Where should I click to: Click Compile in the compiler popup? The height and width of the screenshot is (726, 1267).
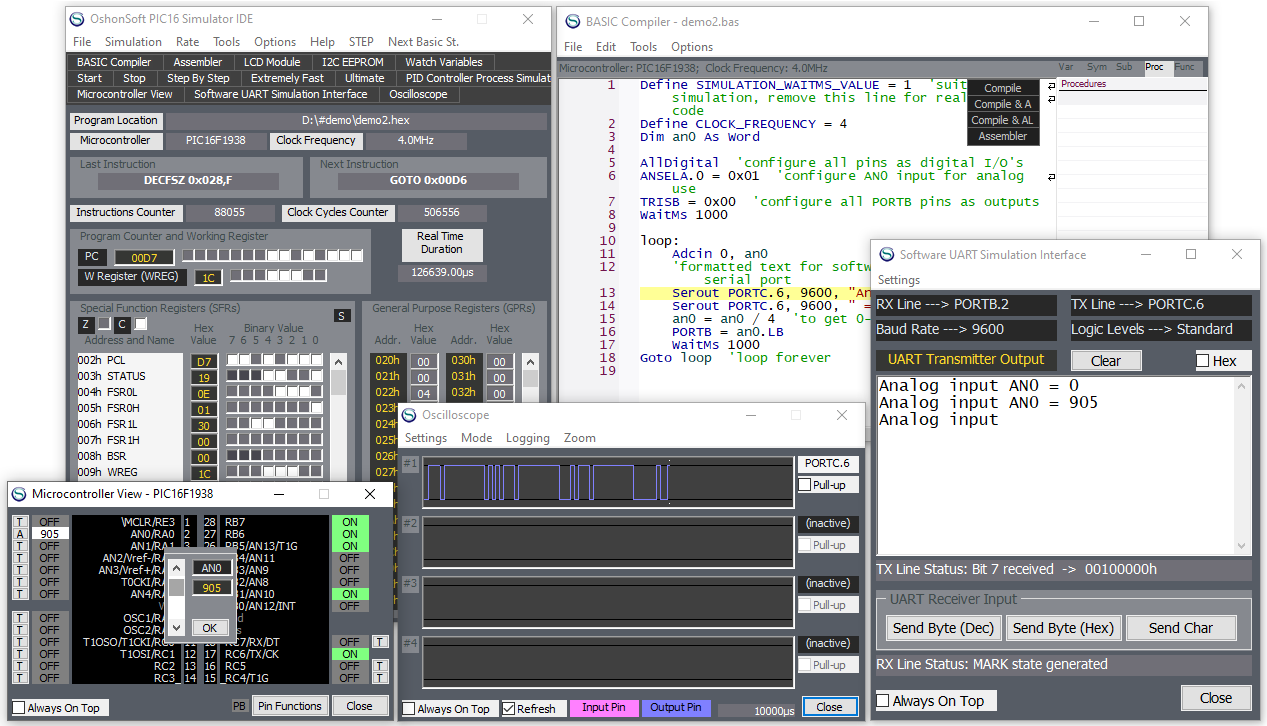tap(1003, 88)
